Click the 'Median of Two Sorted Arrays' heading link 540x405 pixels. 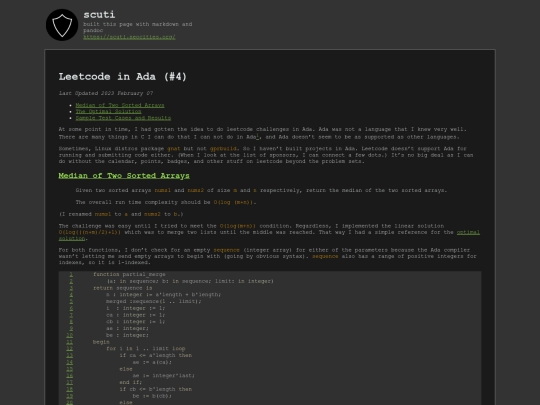coord(124,176)
